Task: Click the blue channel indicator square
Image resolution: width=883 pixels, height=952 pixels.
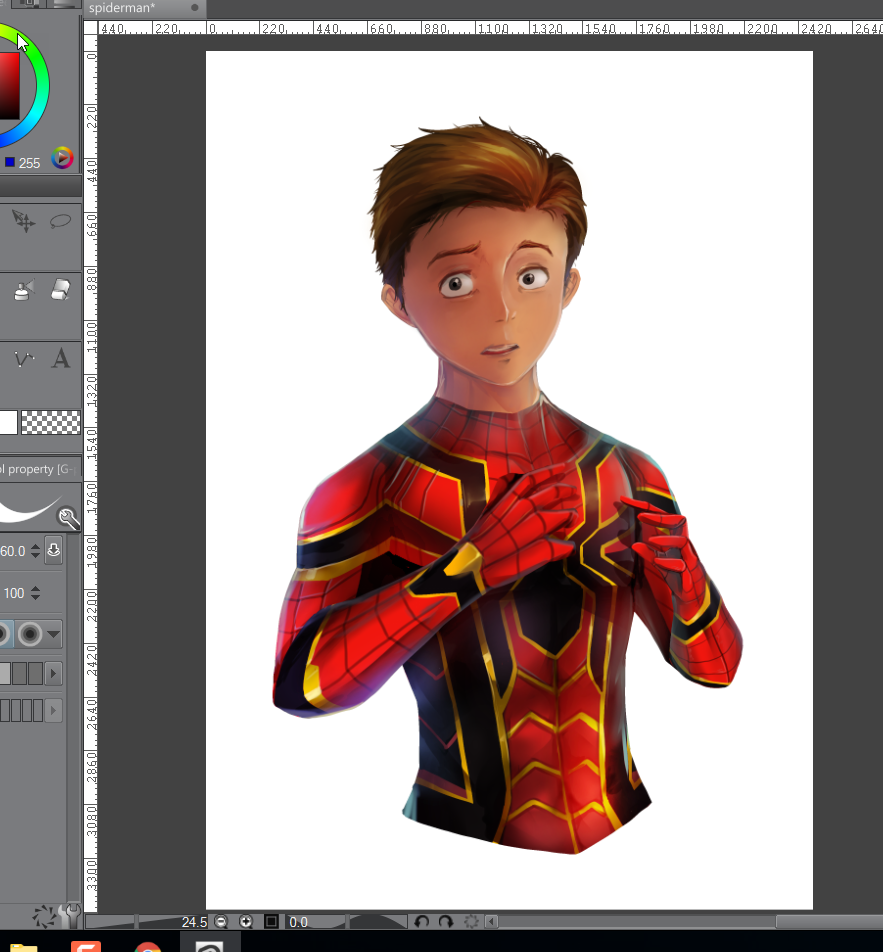Action: 10,162
